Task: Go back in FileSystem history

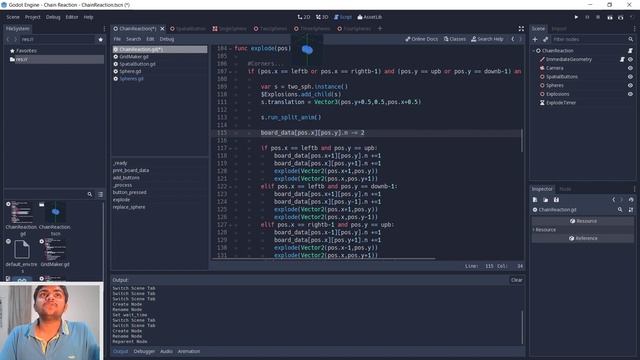Action: pyautogui.click(x=8, y=39)
